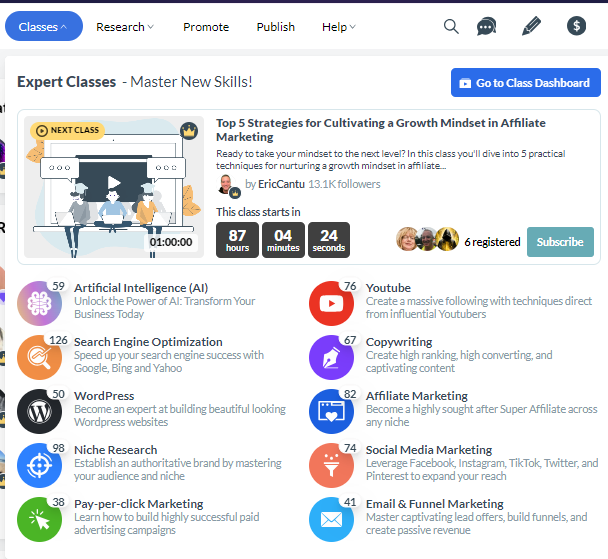Open the dollar sign earnings icon
The image size is (608, 559).
coord(576,26)
